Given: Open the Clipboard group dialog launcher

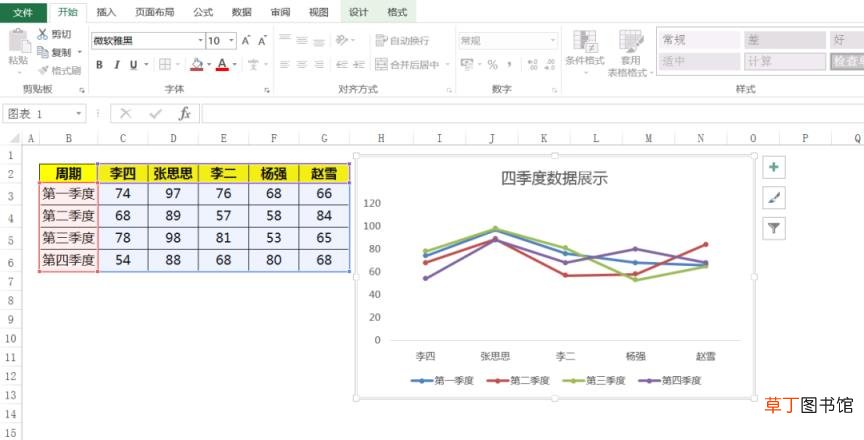Looking at the screenshot, I should (x=82, y=90).
